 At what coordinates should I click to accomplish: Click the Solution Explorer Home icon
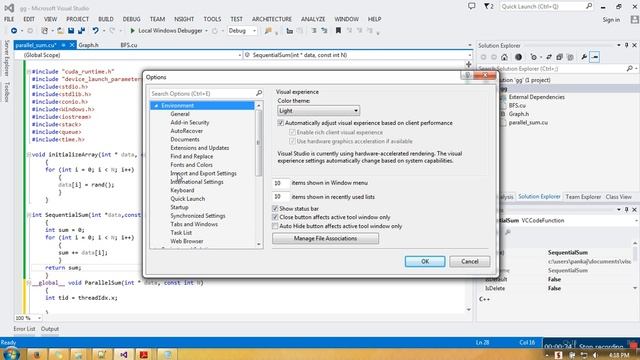click(x=504, y=57)
